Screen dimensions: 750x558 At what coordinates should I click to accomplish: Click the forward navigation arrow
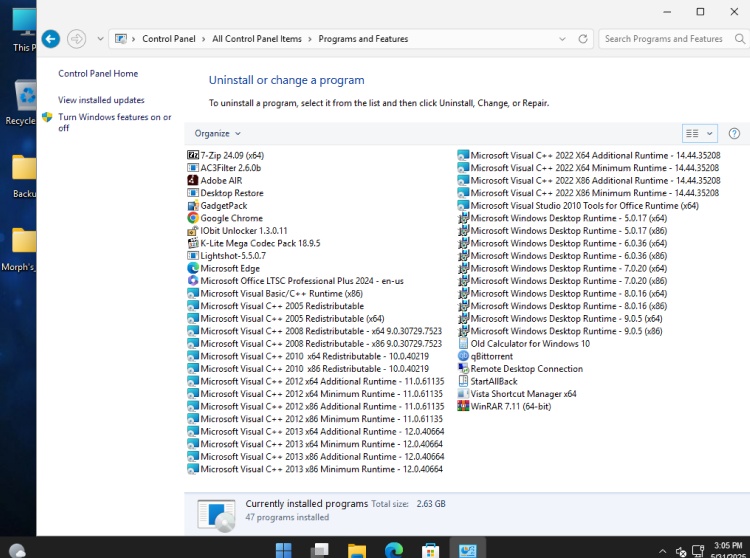click(77, 39)
